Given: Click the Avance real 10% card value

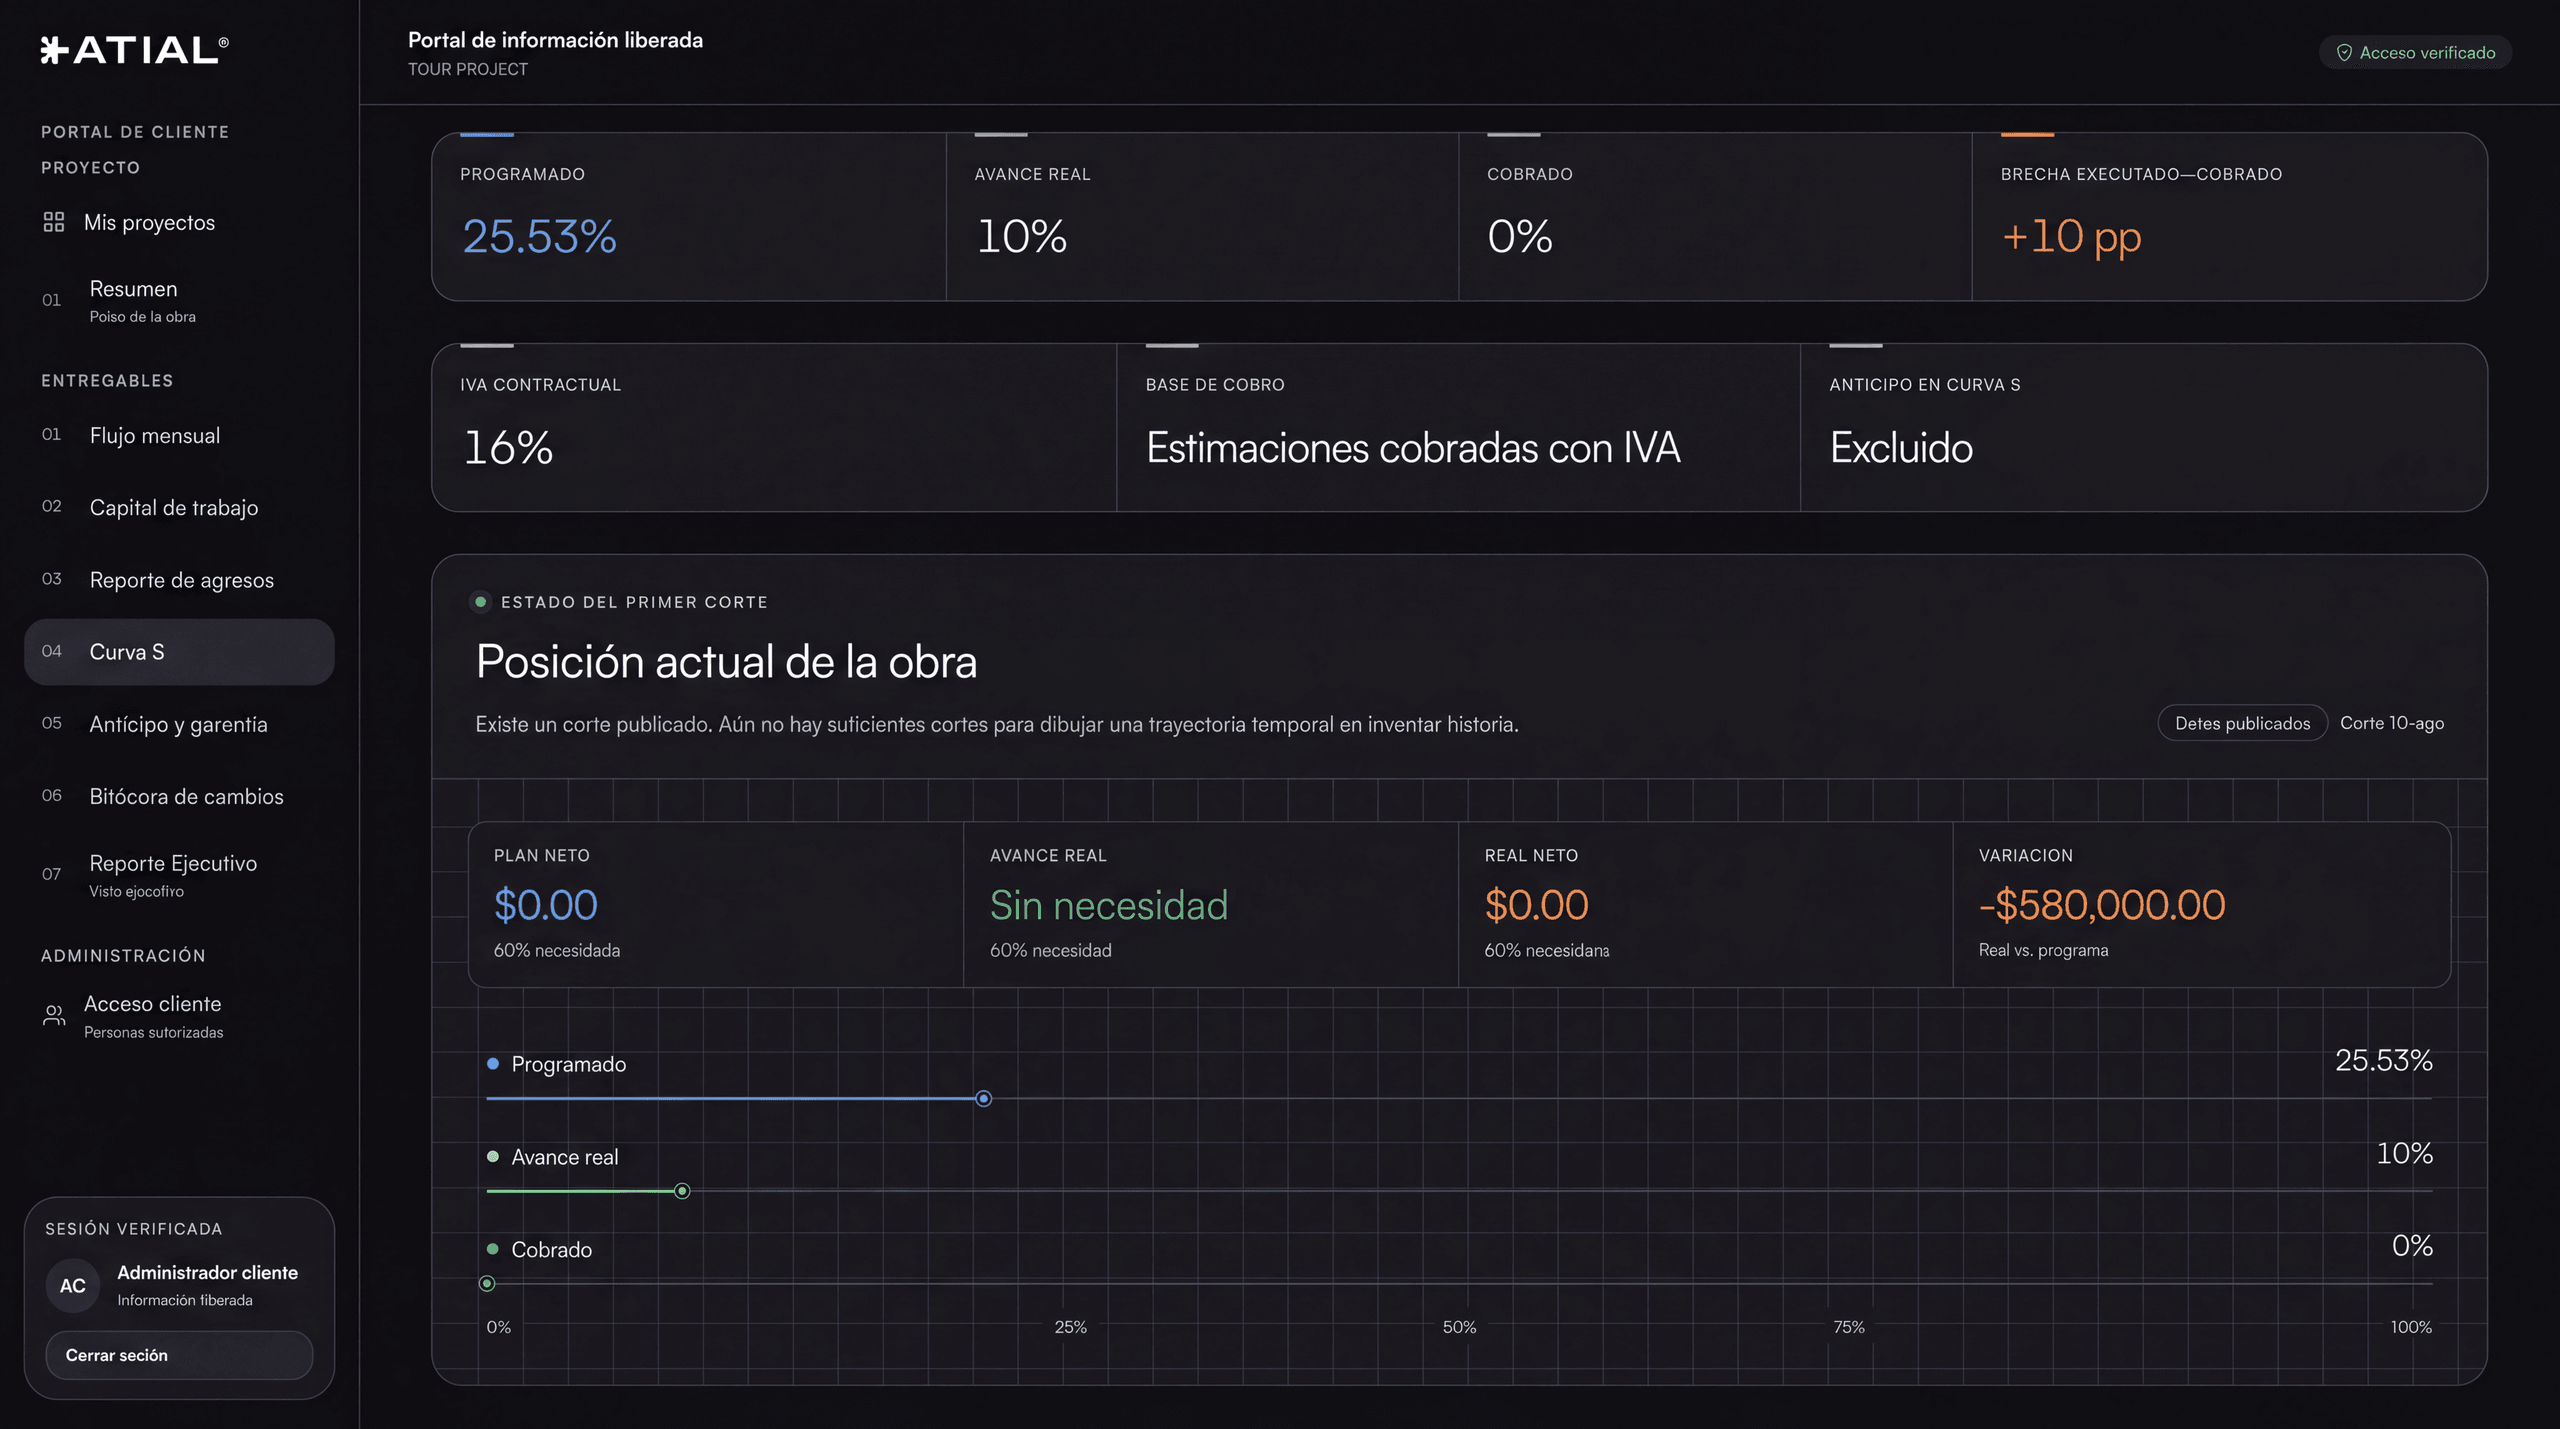Looking at the screenshot, I should (x=1021, y=237).
